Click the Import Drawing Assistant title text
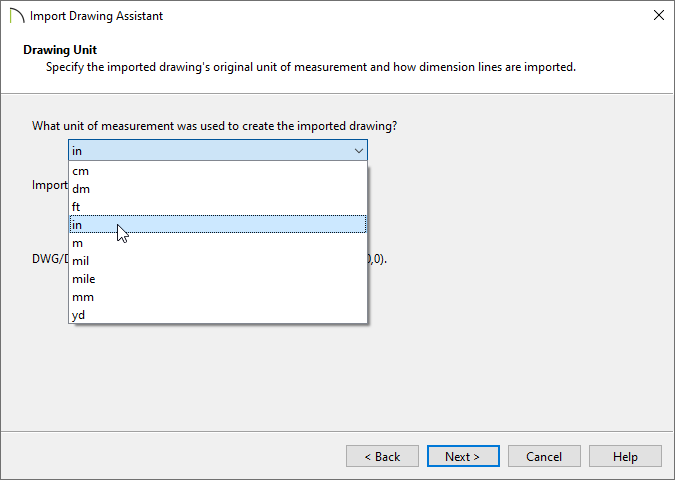675x480 pixels. point(96,16)
